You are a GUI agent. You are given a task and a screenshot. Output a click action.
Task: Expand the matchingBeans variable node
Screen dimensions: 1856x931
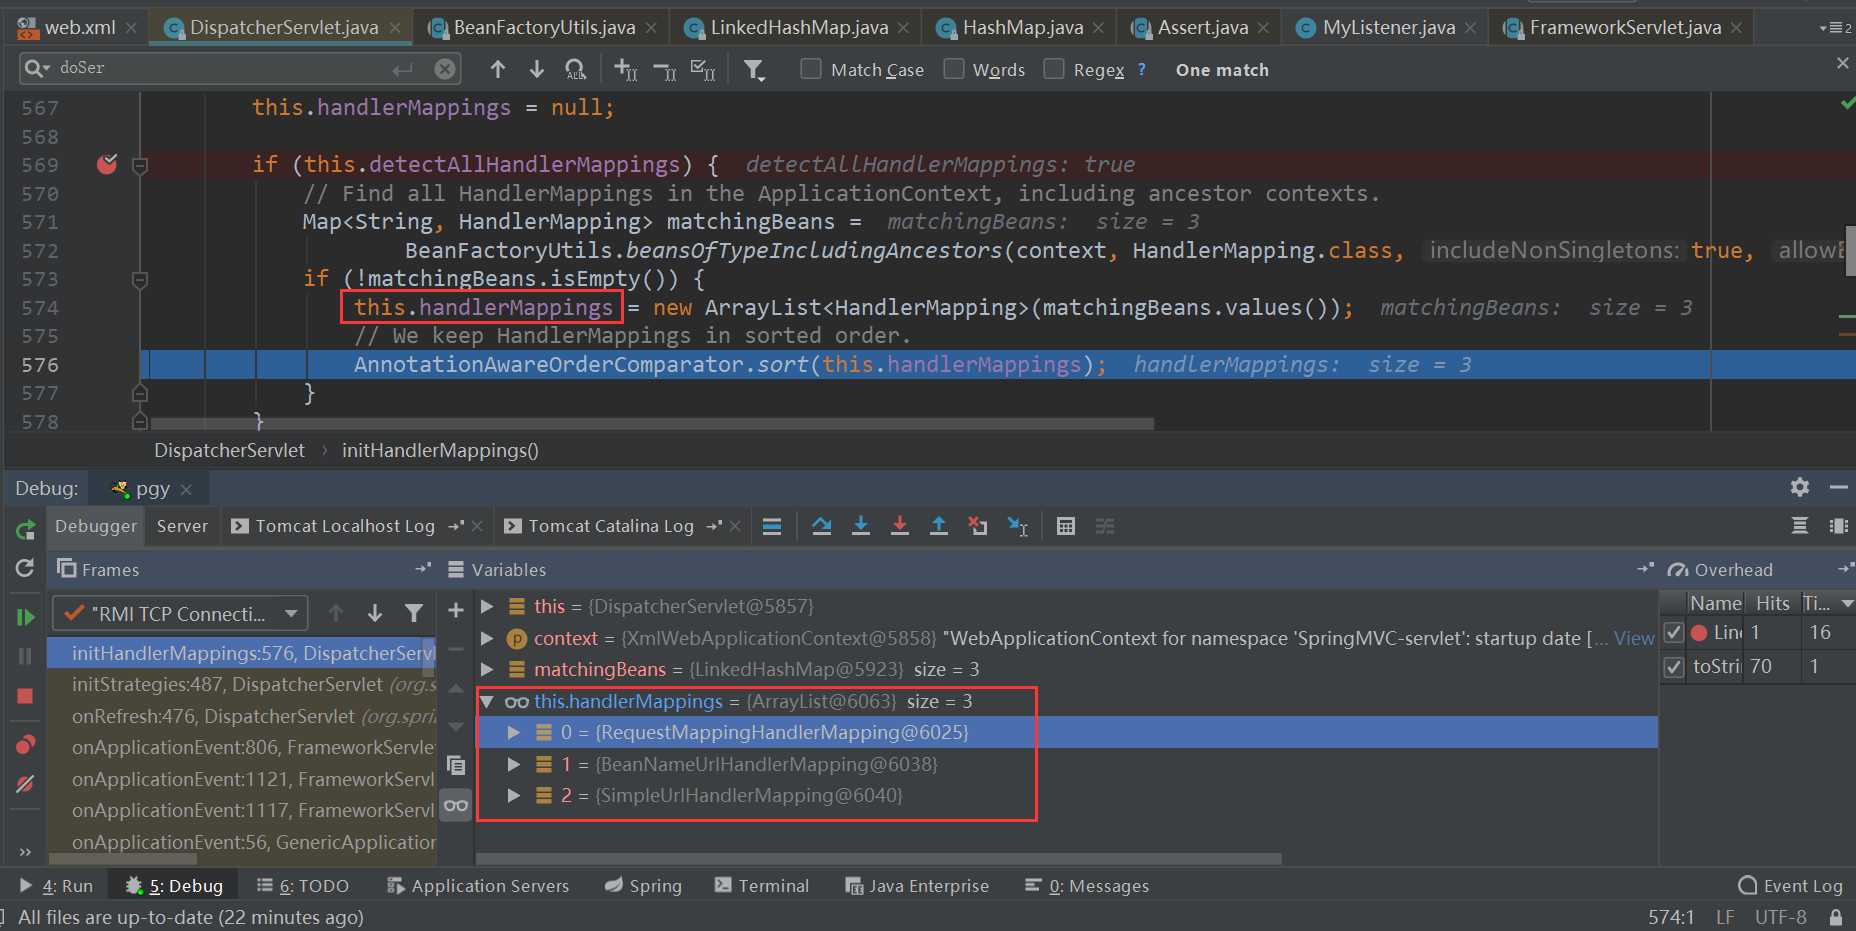(x=487, y=669)
